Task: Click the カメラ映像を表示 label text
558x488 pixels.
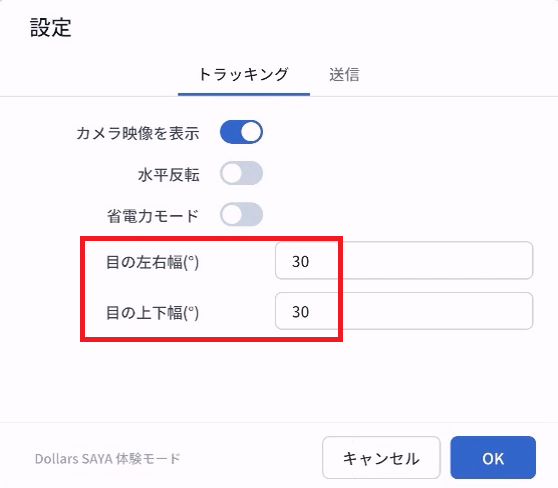Action: click(x=138, y=133)
